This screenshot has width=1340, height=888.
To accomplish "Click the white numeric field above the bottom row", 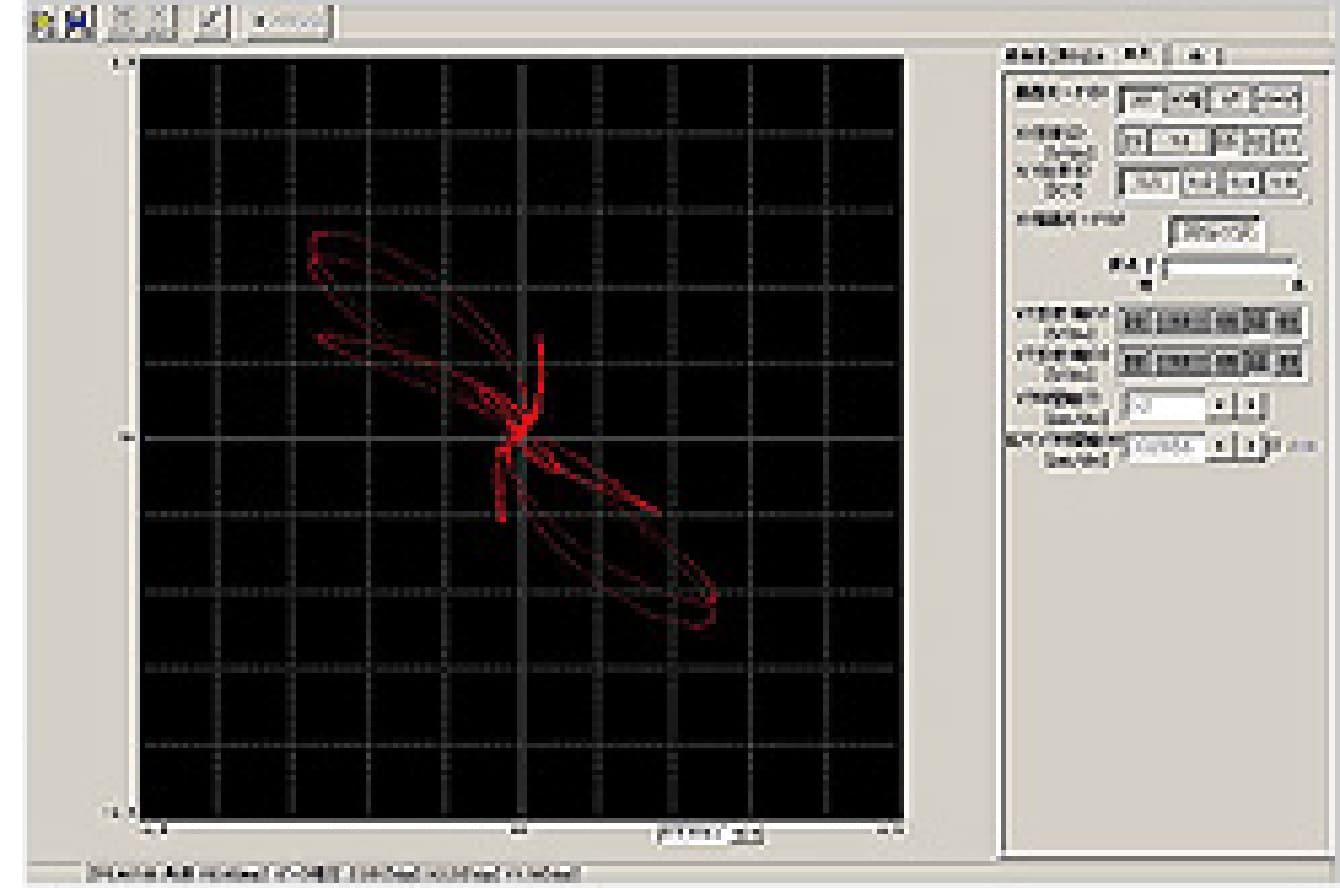I will tap(1165, 406).
